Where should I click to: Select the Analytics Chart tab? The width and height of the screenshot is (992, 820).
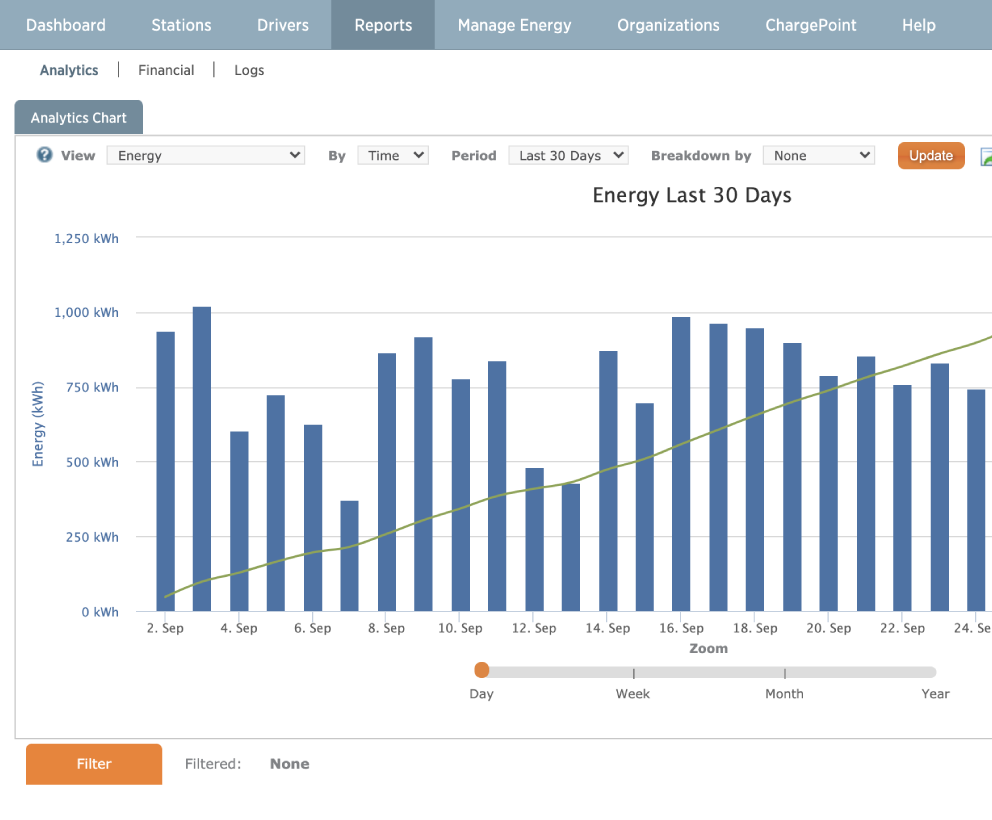pyautogui.click(x=79, y=118)
